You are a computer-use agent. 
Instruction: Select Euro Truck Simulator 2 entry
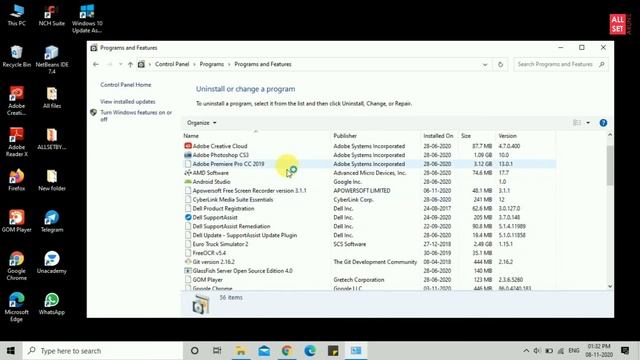pyautogui.click(x=369, y=244)
